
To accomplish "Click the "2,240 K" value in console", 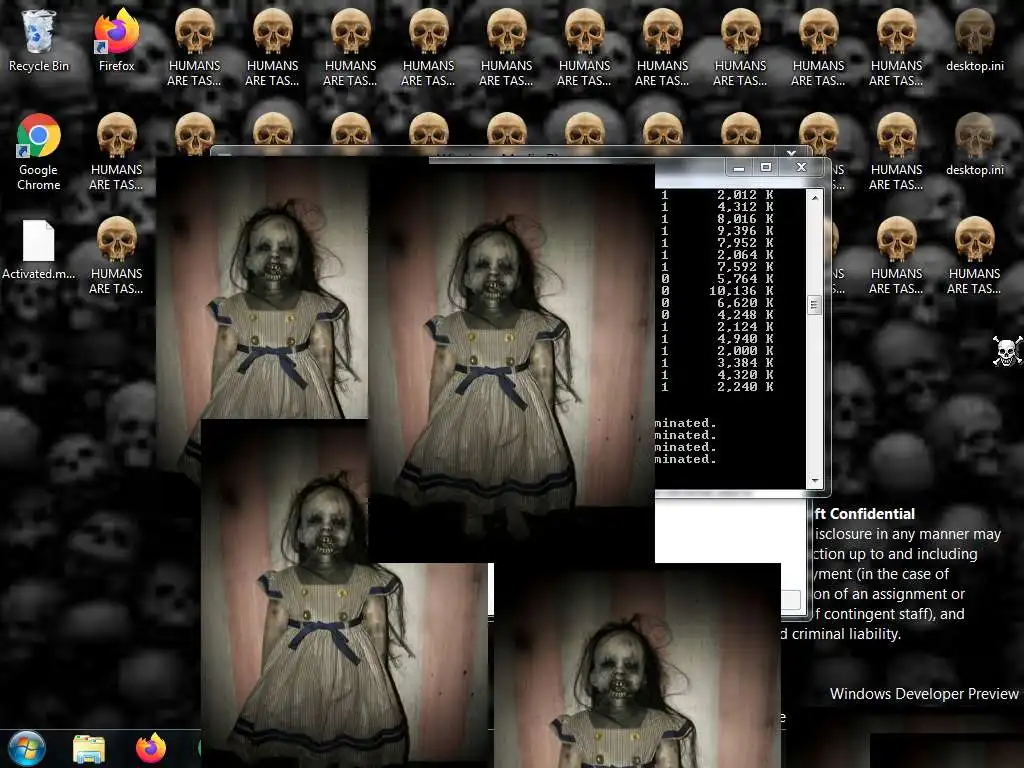I will click(745, 387).
